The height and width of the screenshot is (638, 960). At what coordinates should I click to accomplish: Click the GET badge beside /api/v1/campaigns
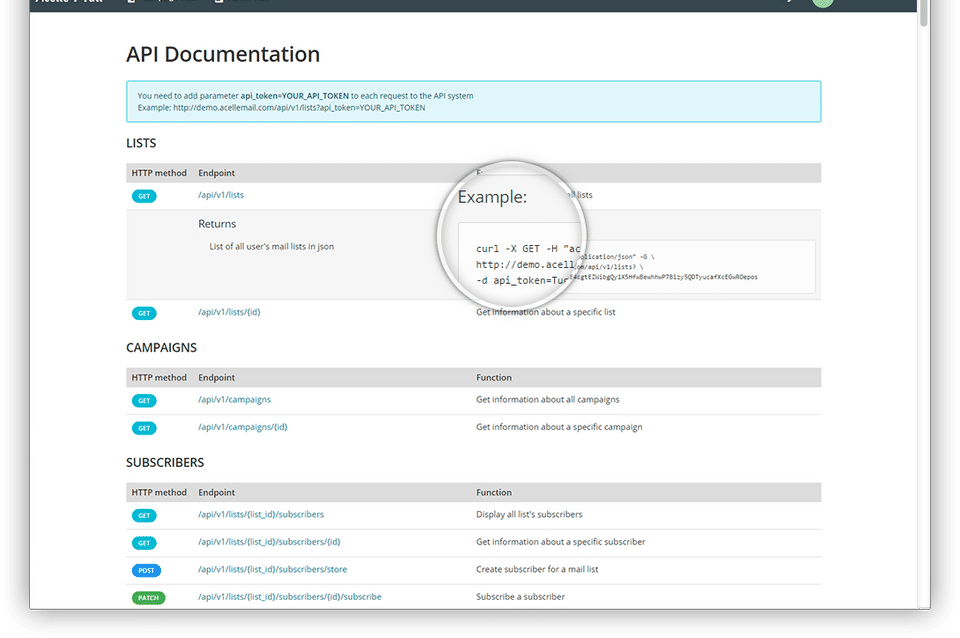point(144,400)
